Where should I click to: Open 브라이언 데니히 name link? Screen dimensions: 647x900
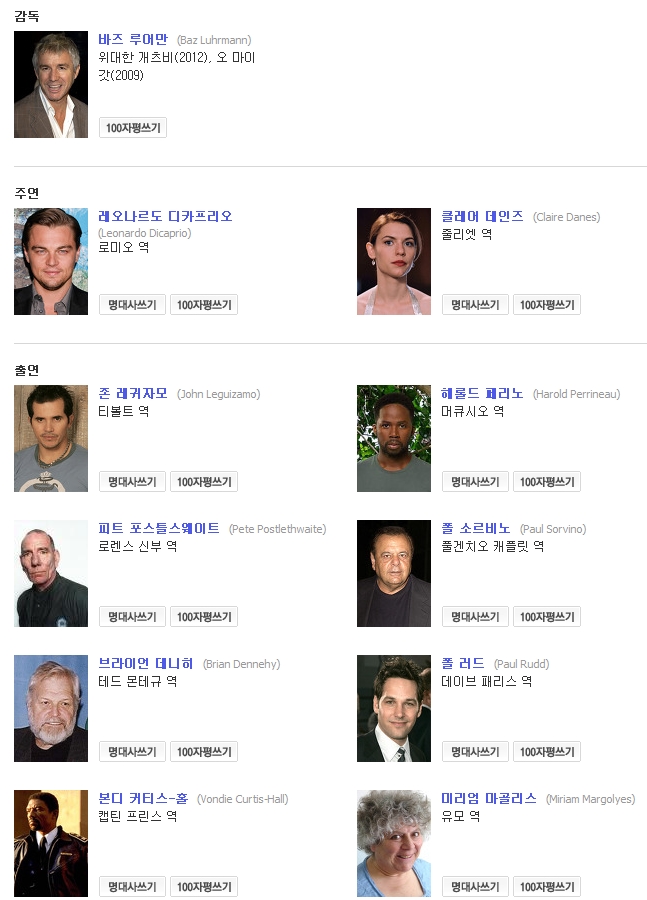(x=146, y=663)
